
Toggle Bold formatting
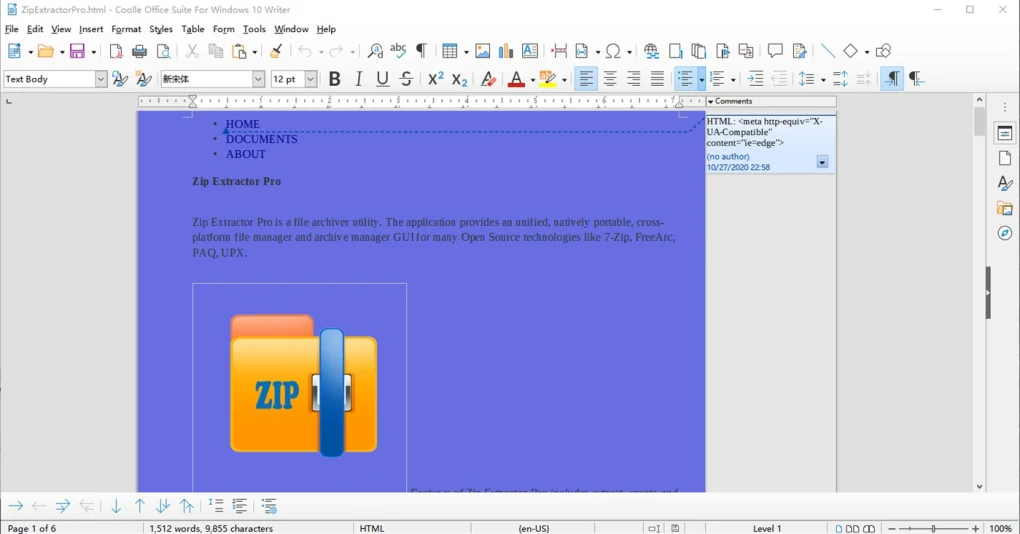(334, 79)
